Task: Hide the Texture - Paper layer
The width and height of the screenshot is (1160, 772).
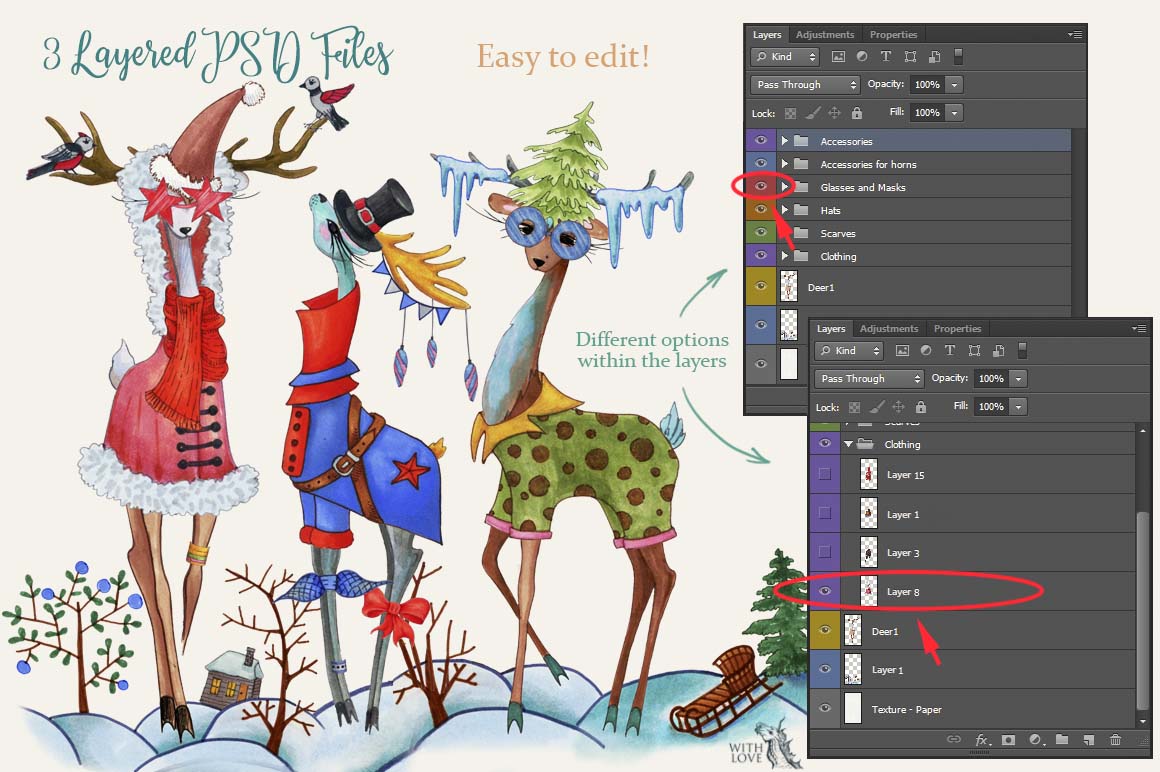Action: [825, 709]
